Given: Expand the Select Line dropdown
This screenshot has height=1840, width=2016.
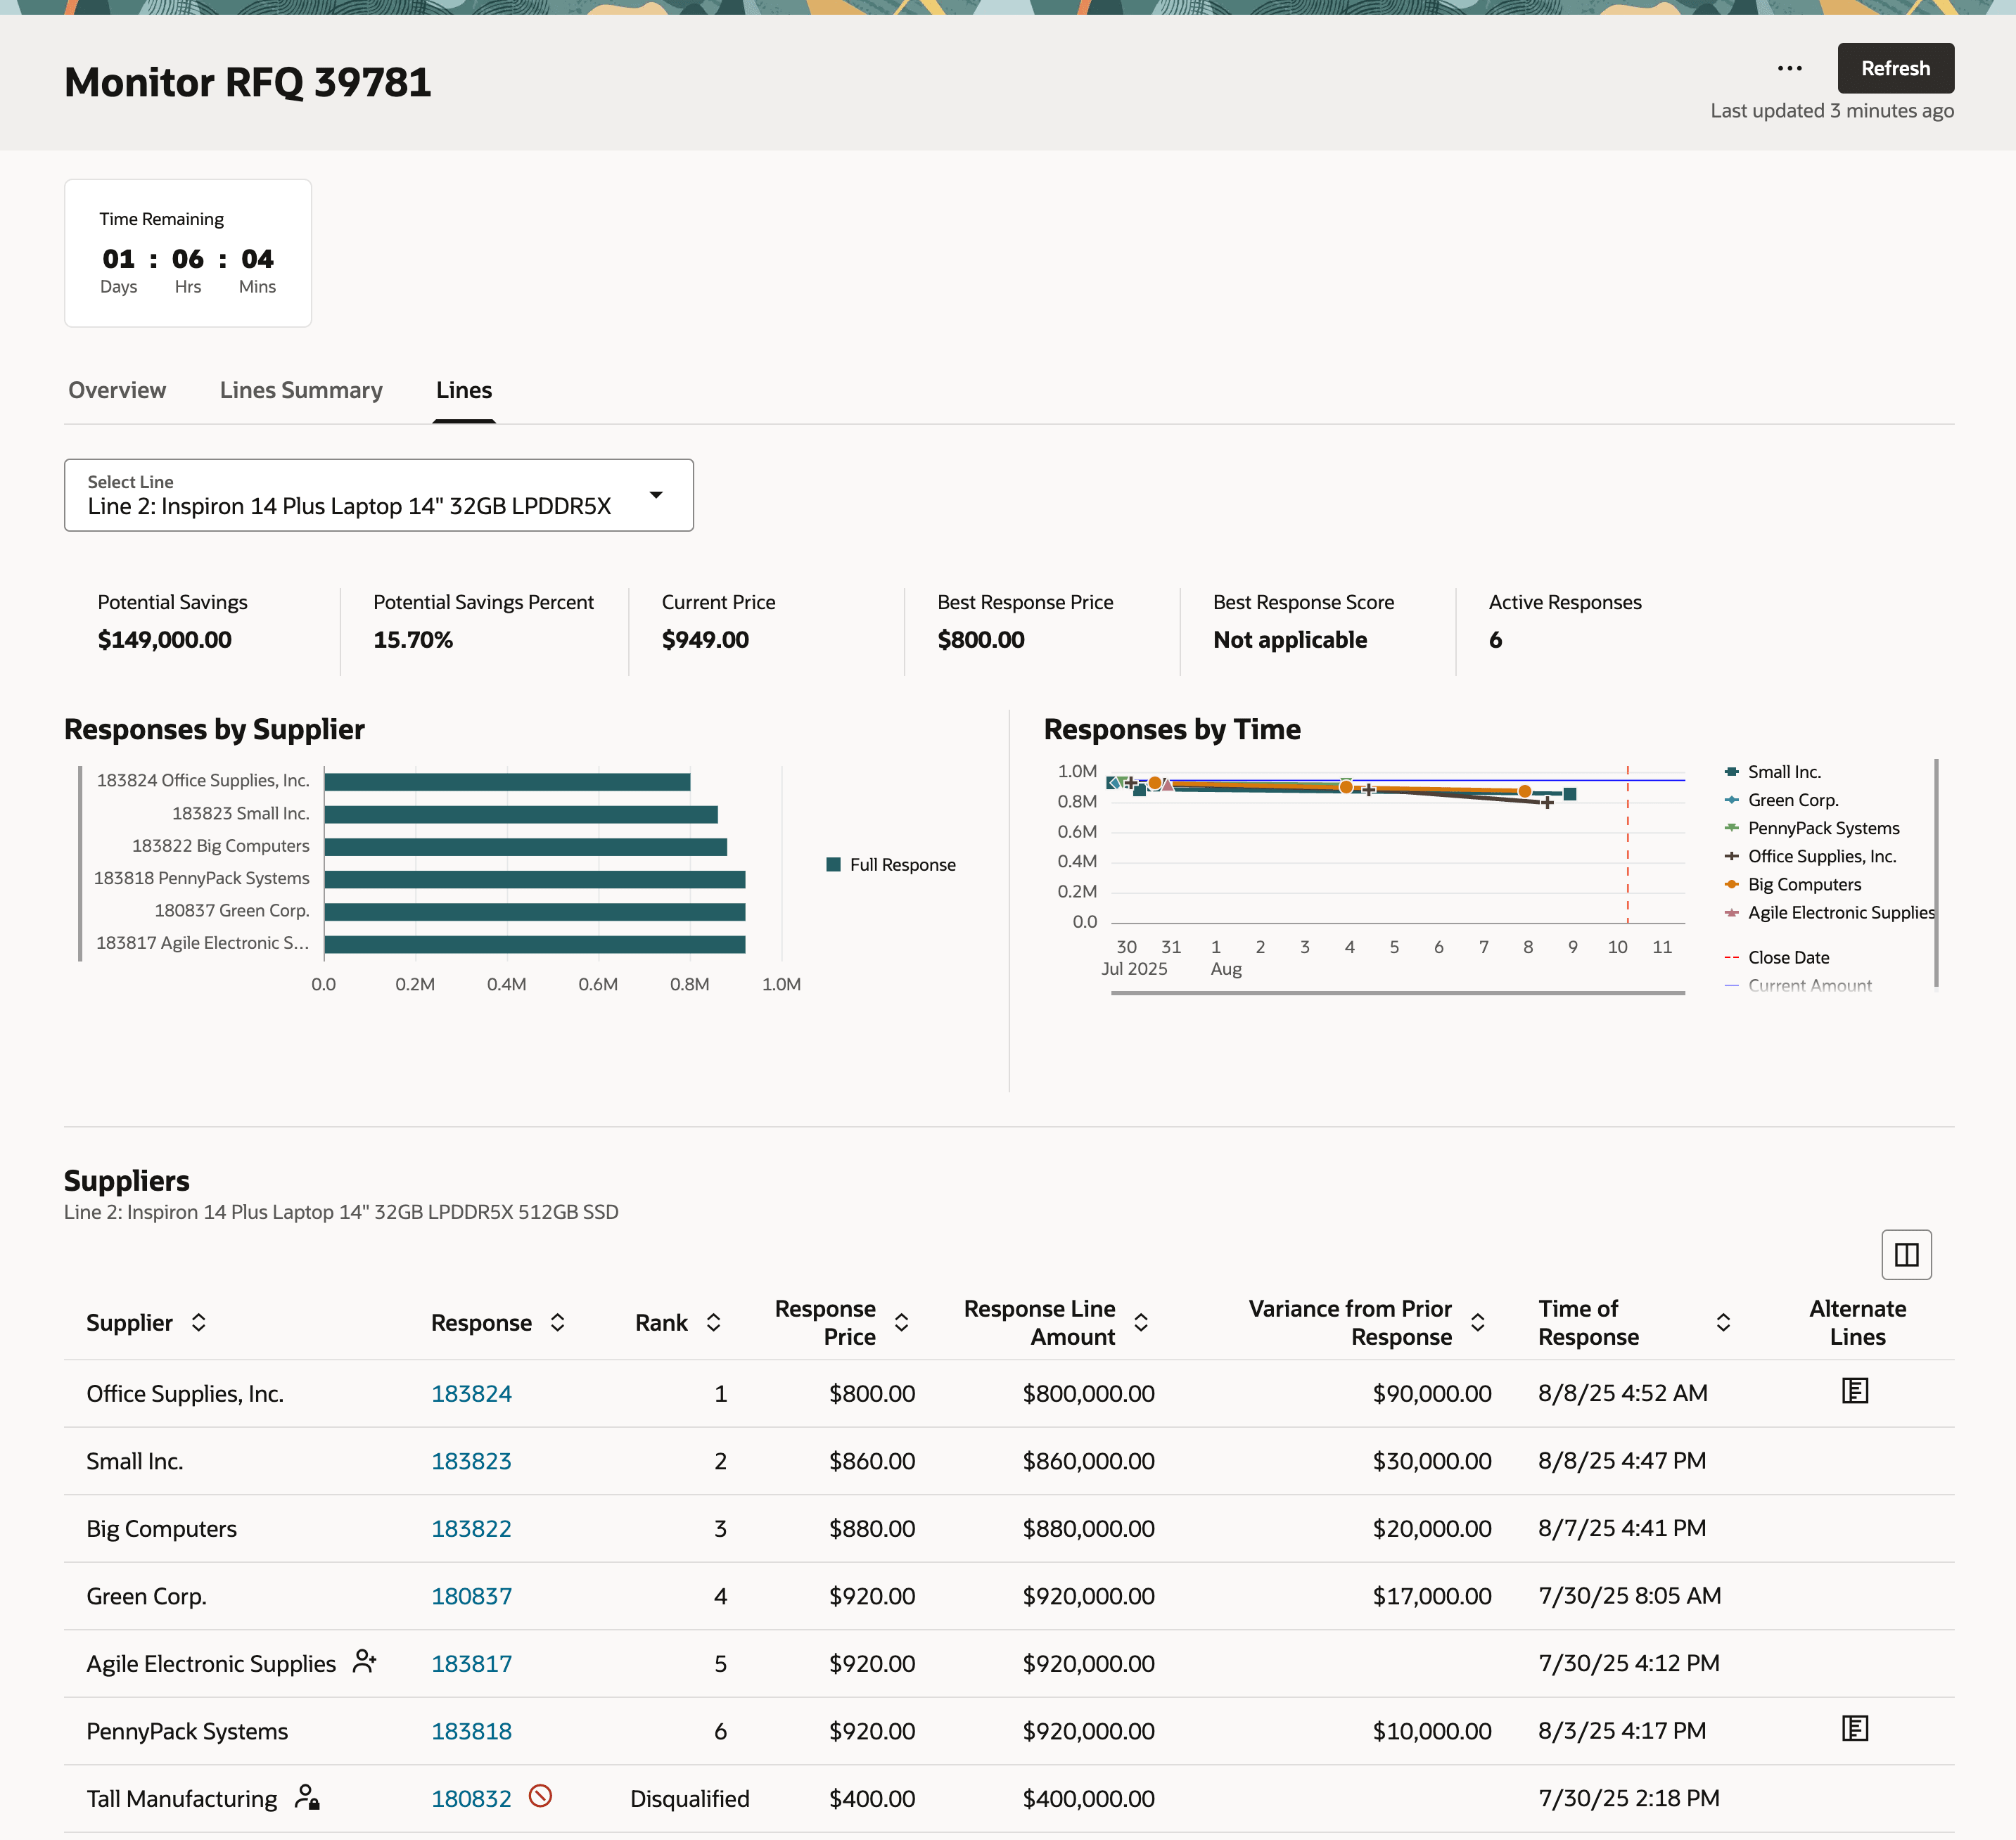Looking at the screenshot, I should click(656, 495).
